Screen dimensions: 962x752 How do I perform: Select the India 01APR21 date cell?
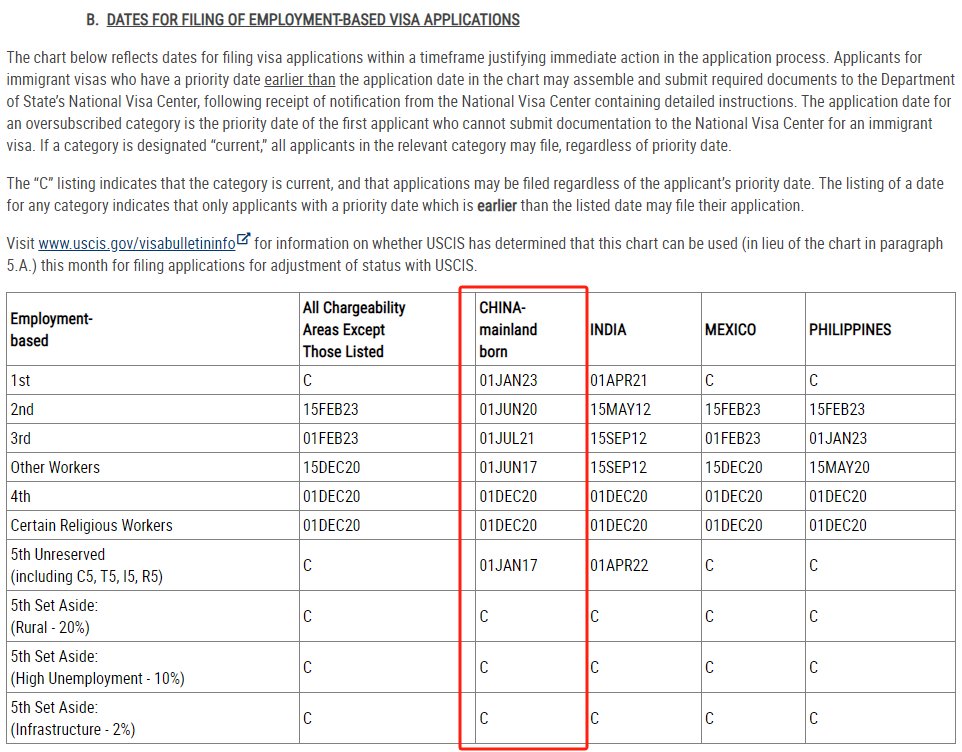pyautogui.click(x=619, y=381)
